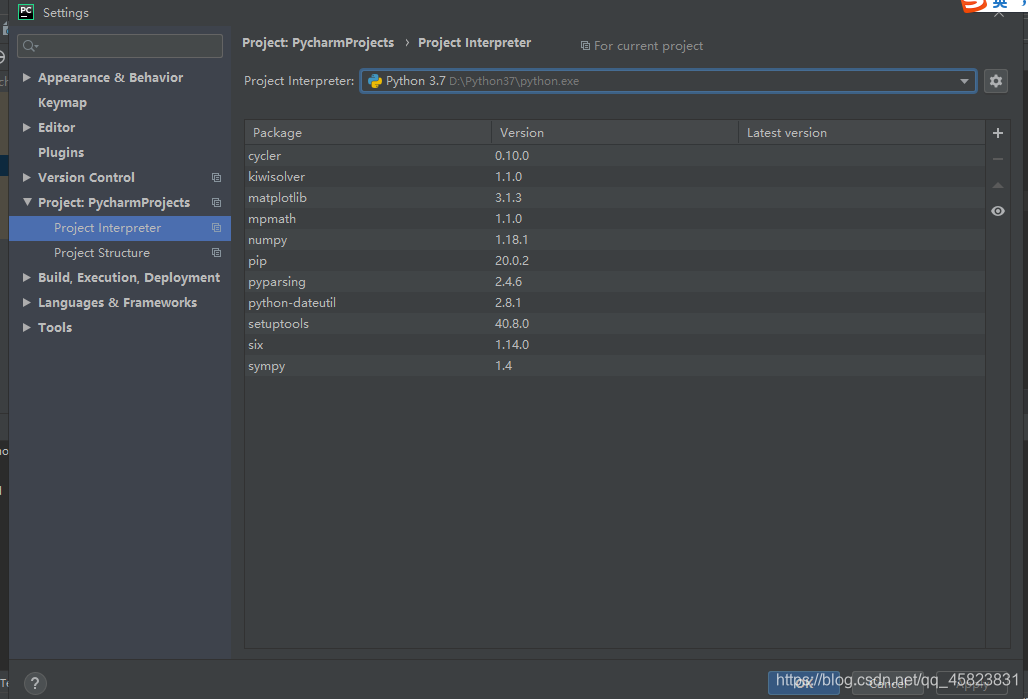This screenshot has width=1028, height=699.
Task: Click the settings search input field
Action: [120, 46]
